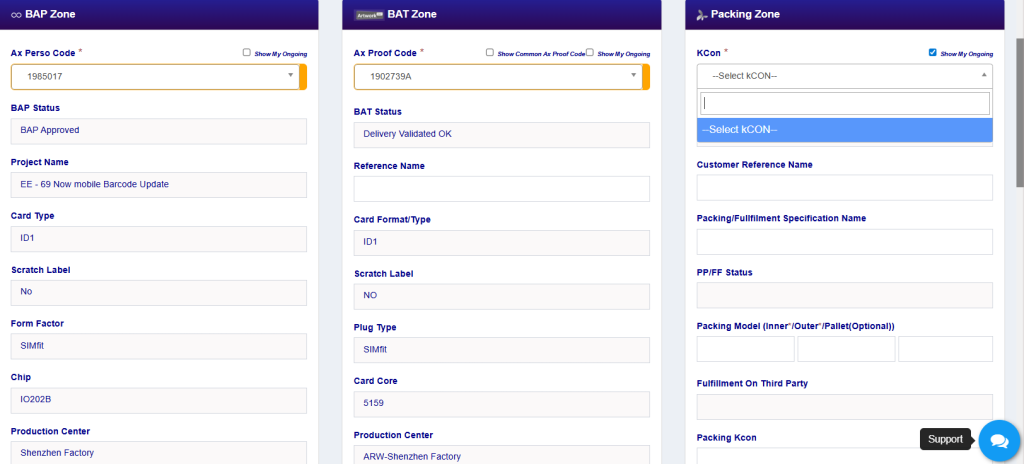Click the KCon dropdown search box
This screenshot has width=1024, height=464.
[x=844, y=103]
